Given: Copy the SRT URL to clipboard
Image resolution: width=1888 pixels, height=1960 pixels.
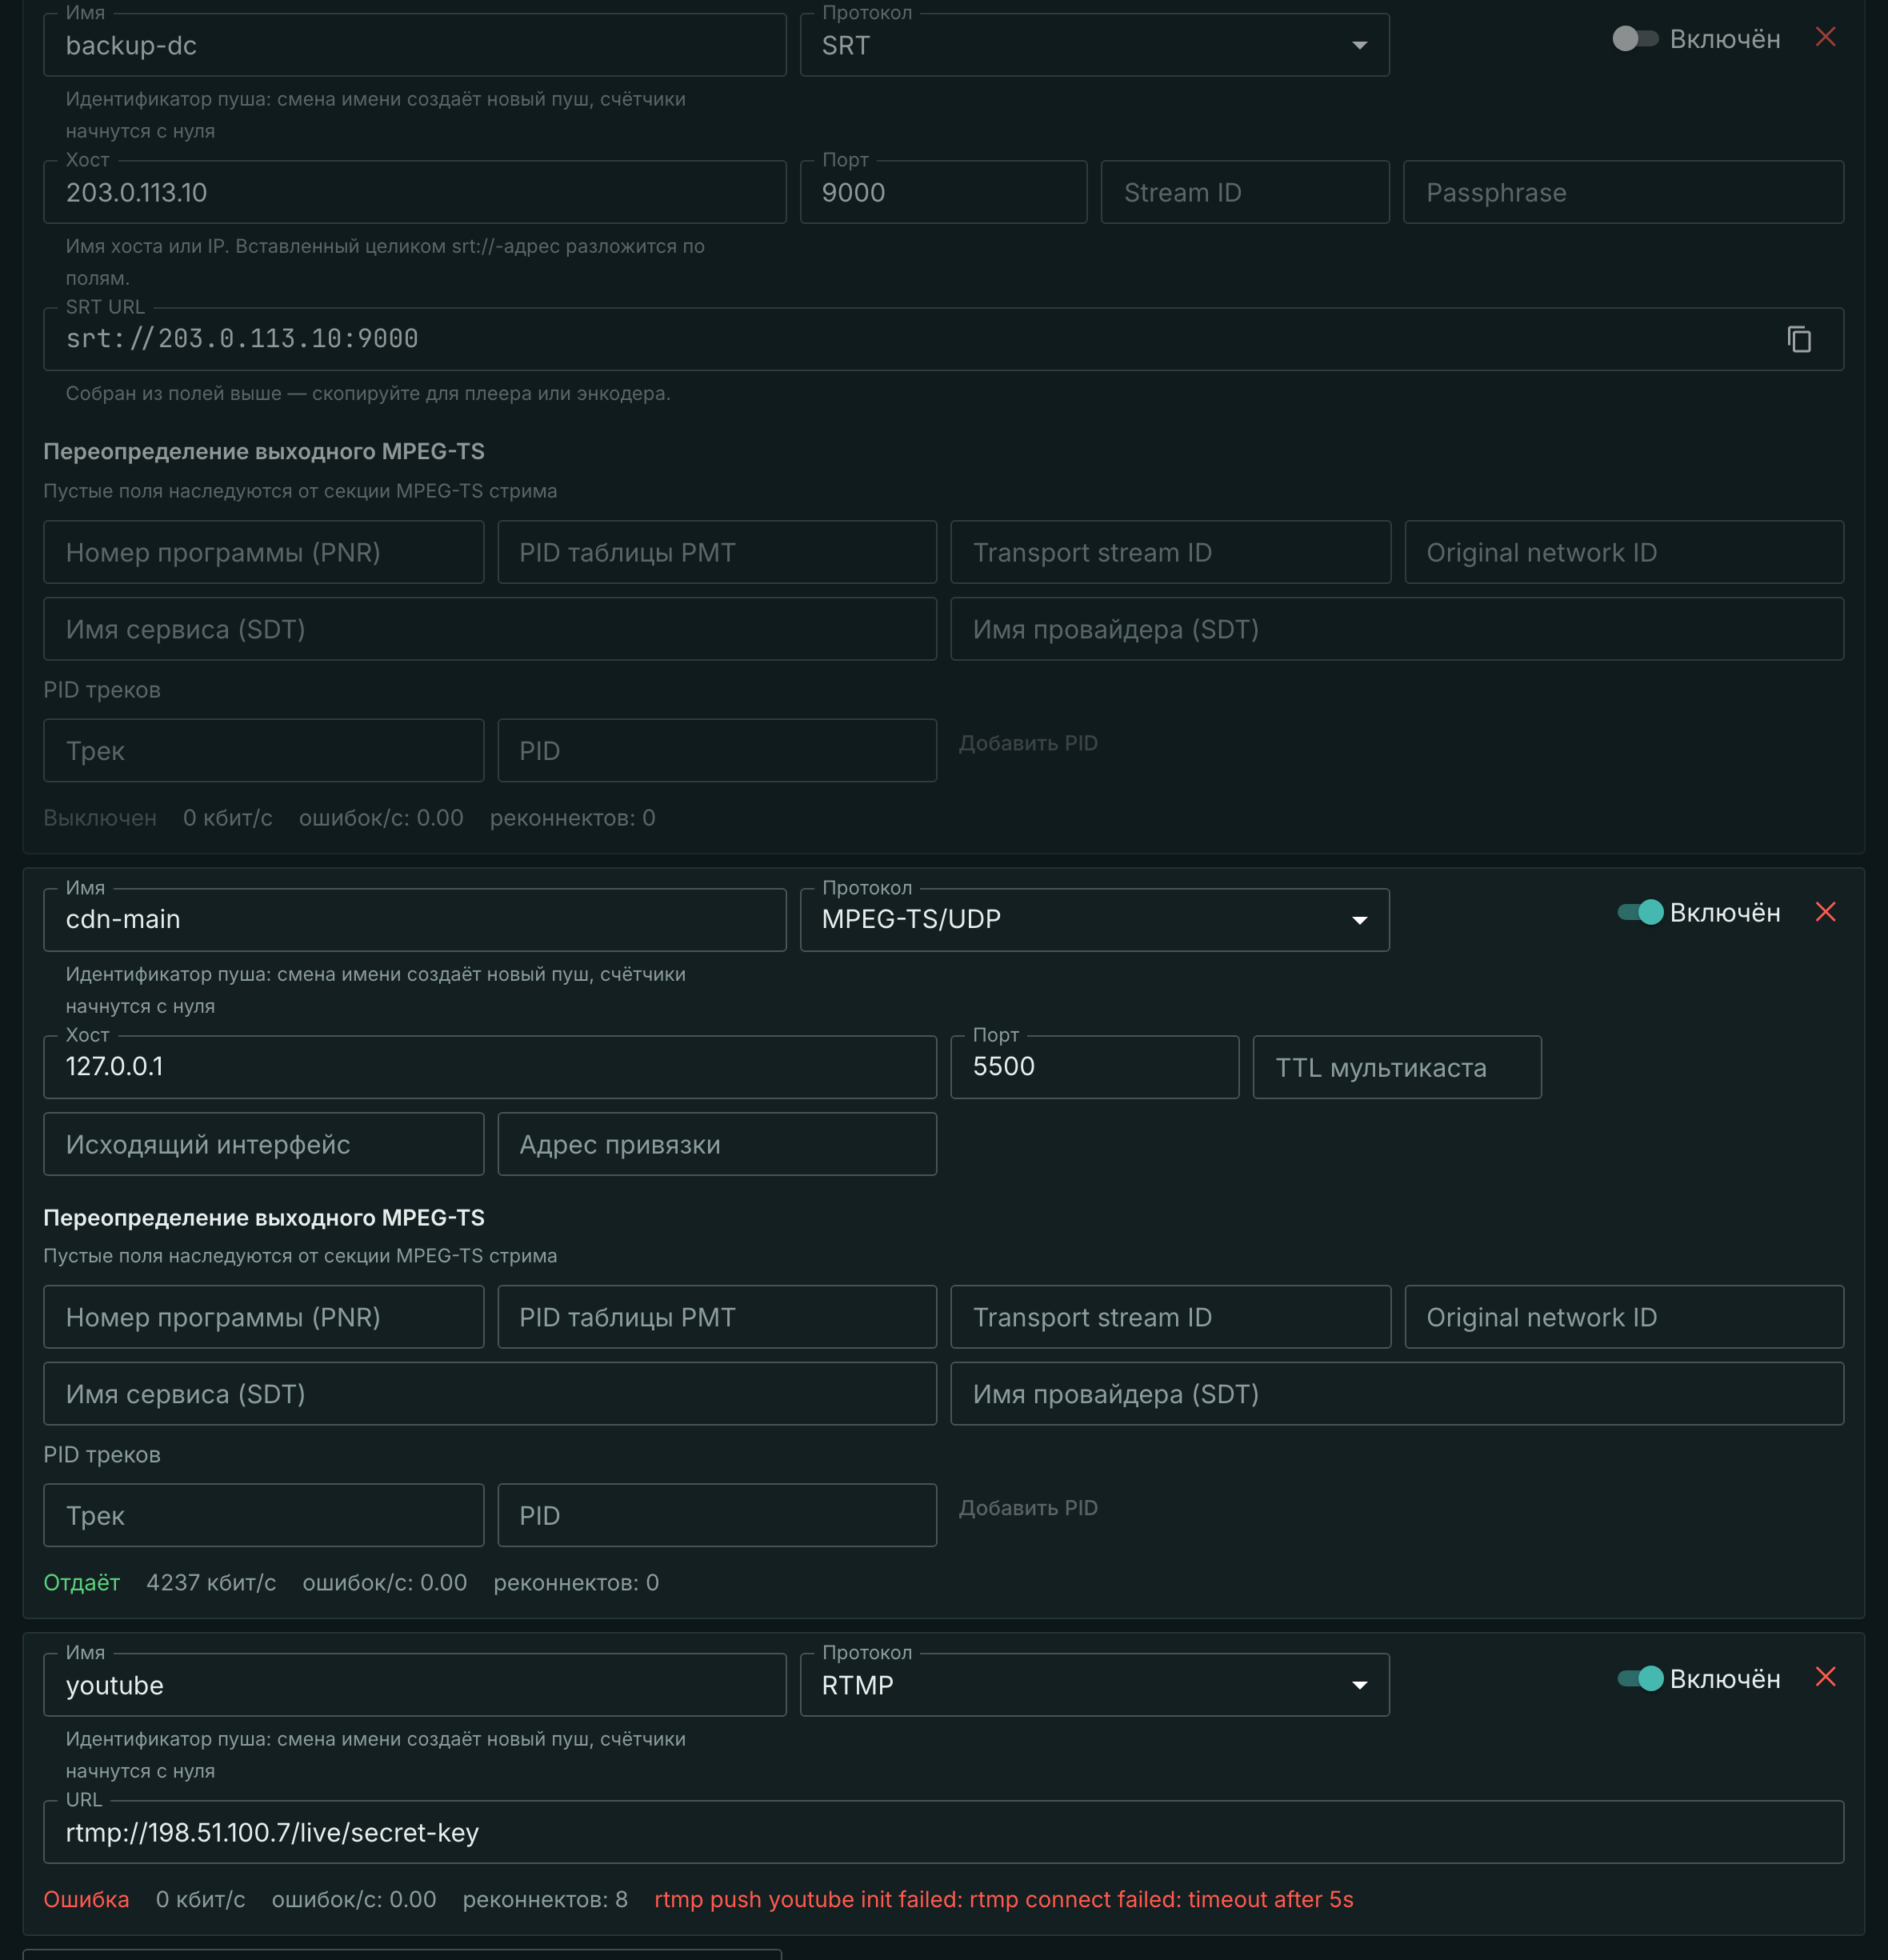Looking at the screenshot, I should tap(1799, 339).
